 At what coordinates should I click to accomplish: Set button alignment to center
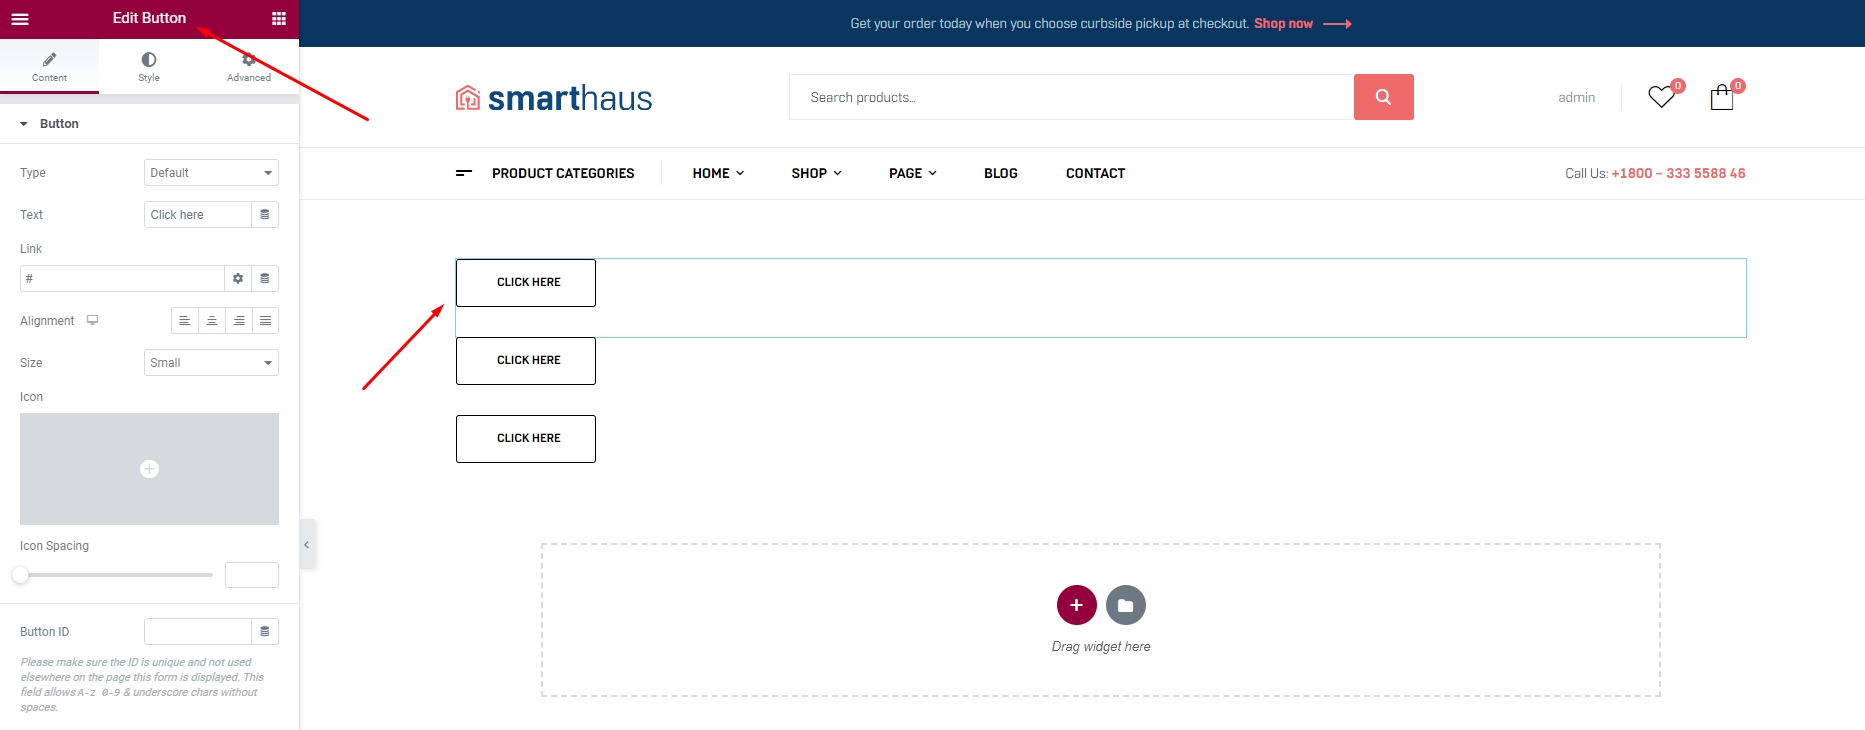click(212, 321)
